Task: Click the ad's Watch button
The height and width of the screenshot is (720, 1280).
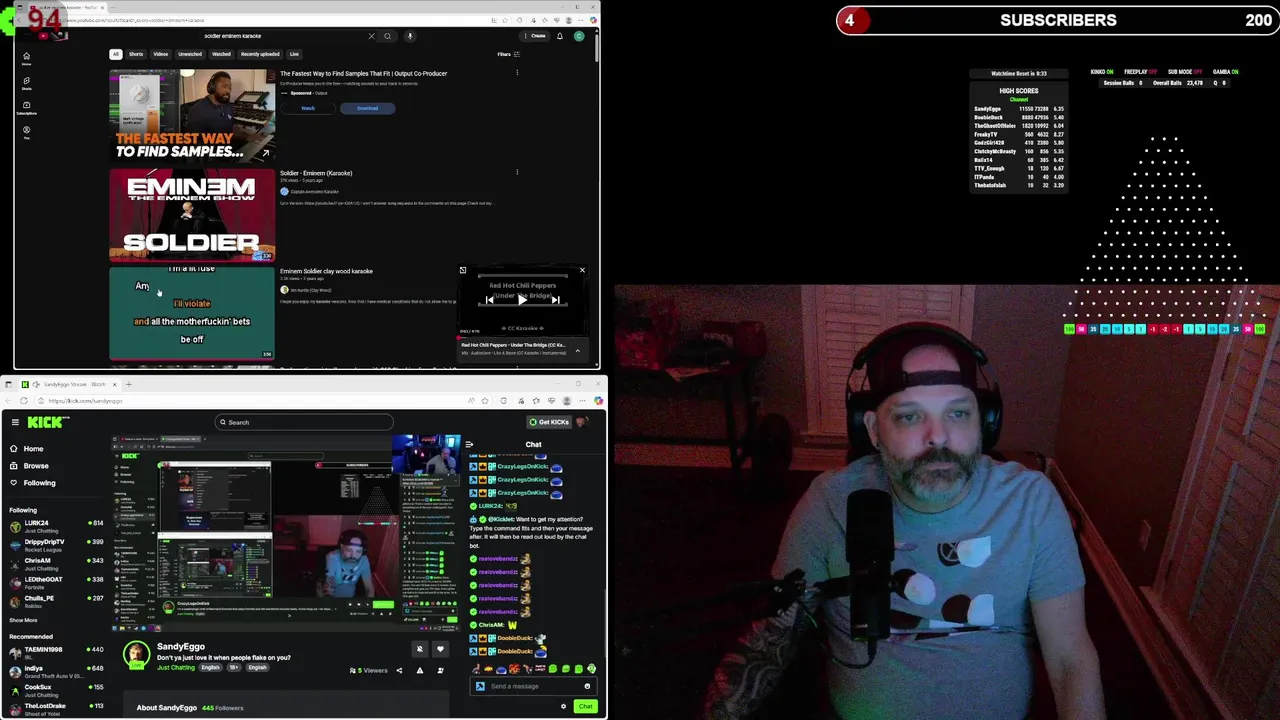Action: tap(308, 108)
